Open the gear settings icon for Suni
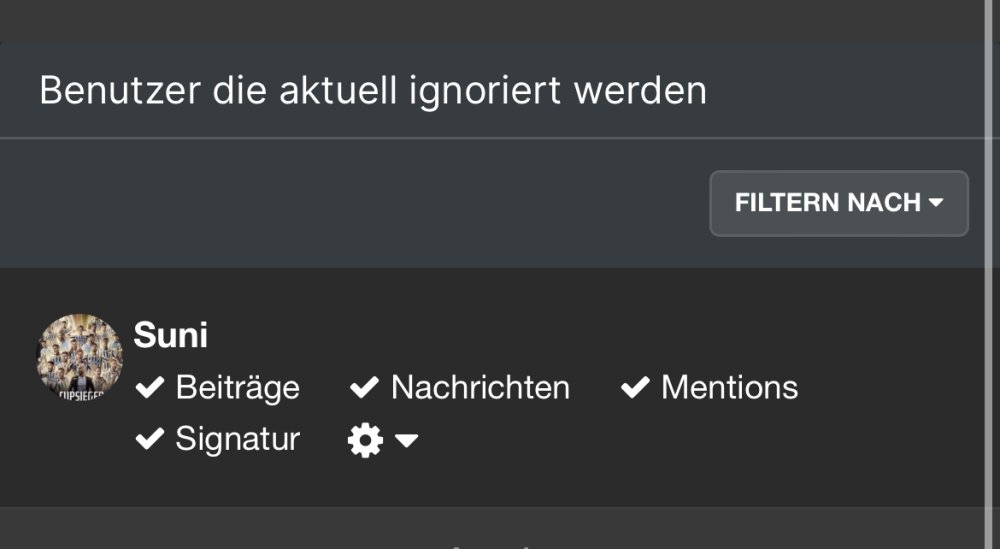Image resolution: width=1000 pixels, height=549 pixels. pyautogui.click(x=365, y=440)
